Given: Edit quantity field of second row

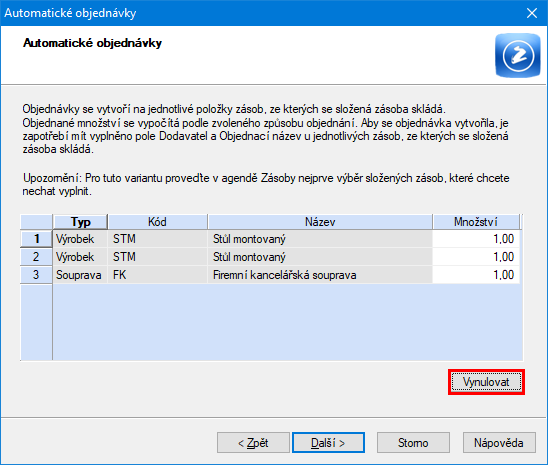Looking at the screenshot, I should (x=476, y=257).
